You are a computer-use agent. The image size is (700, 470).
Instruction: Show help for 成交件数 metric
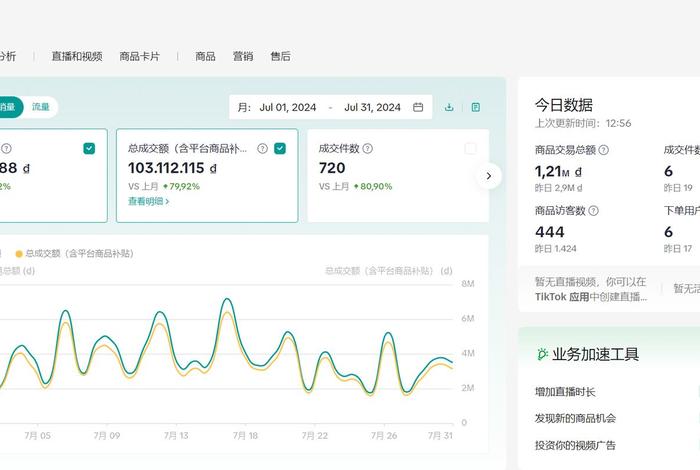[367, 148]
